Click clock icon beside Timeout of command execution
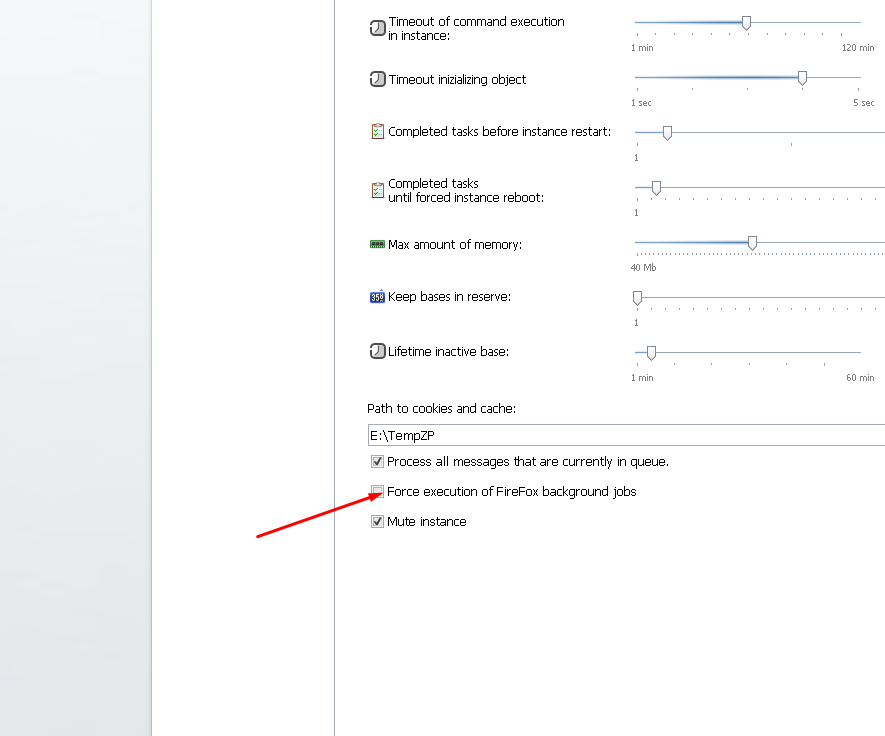Viewport: 885px width, 736px height. 377,28
